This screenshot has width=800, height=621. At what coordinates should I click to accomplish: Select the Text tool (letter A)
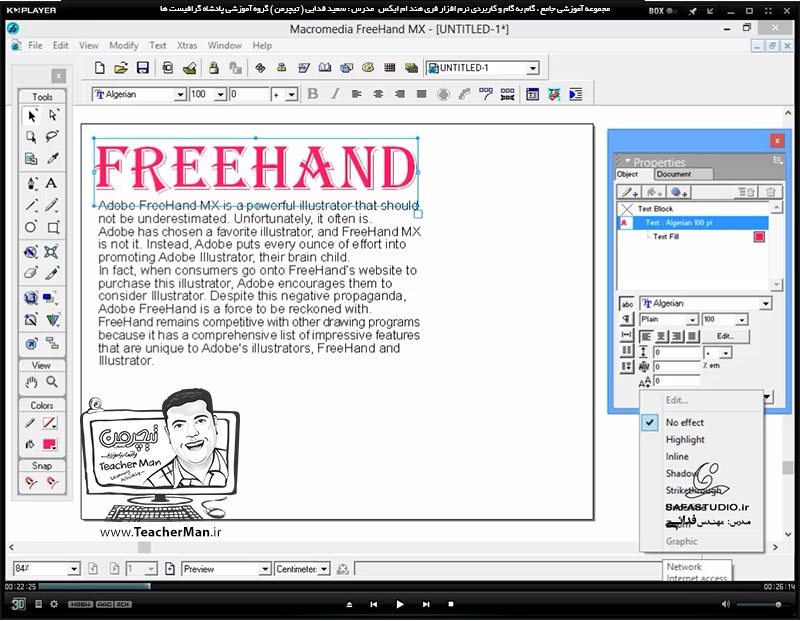point(51,183)
